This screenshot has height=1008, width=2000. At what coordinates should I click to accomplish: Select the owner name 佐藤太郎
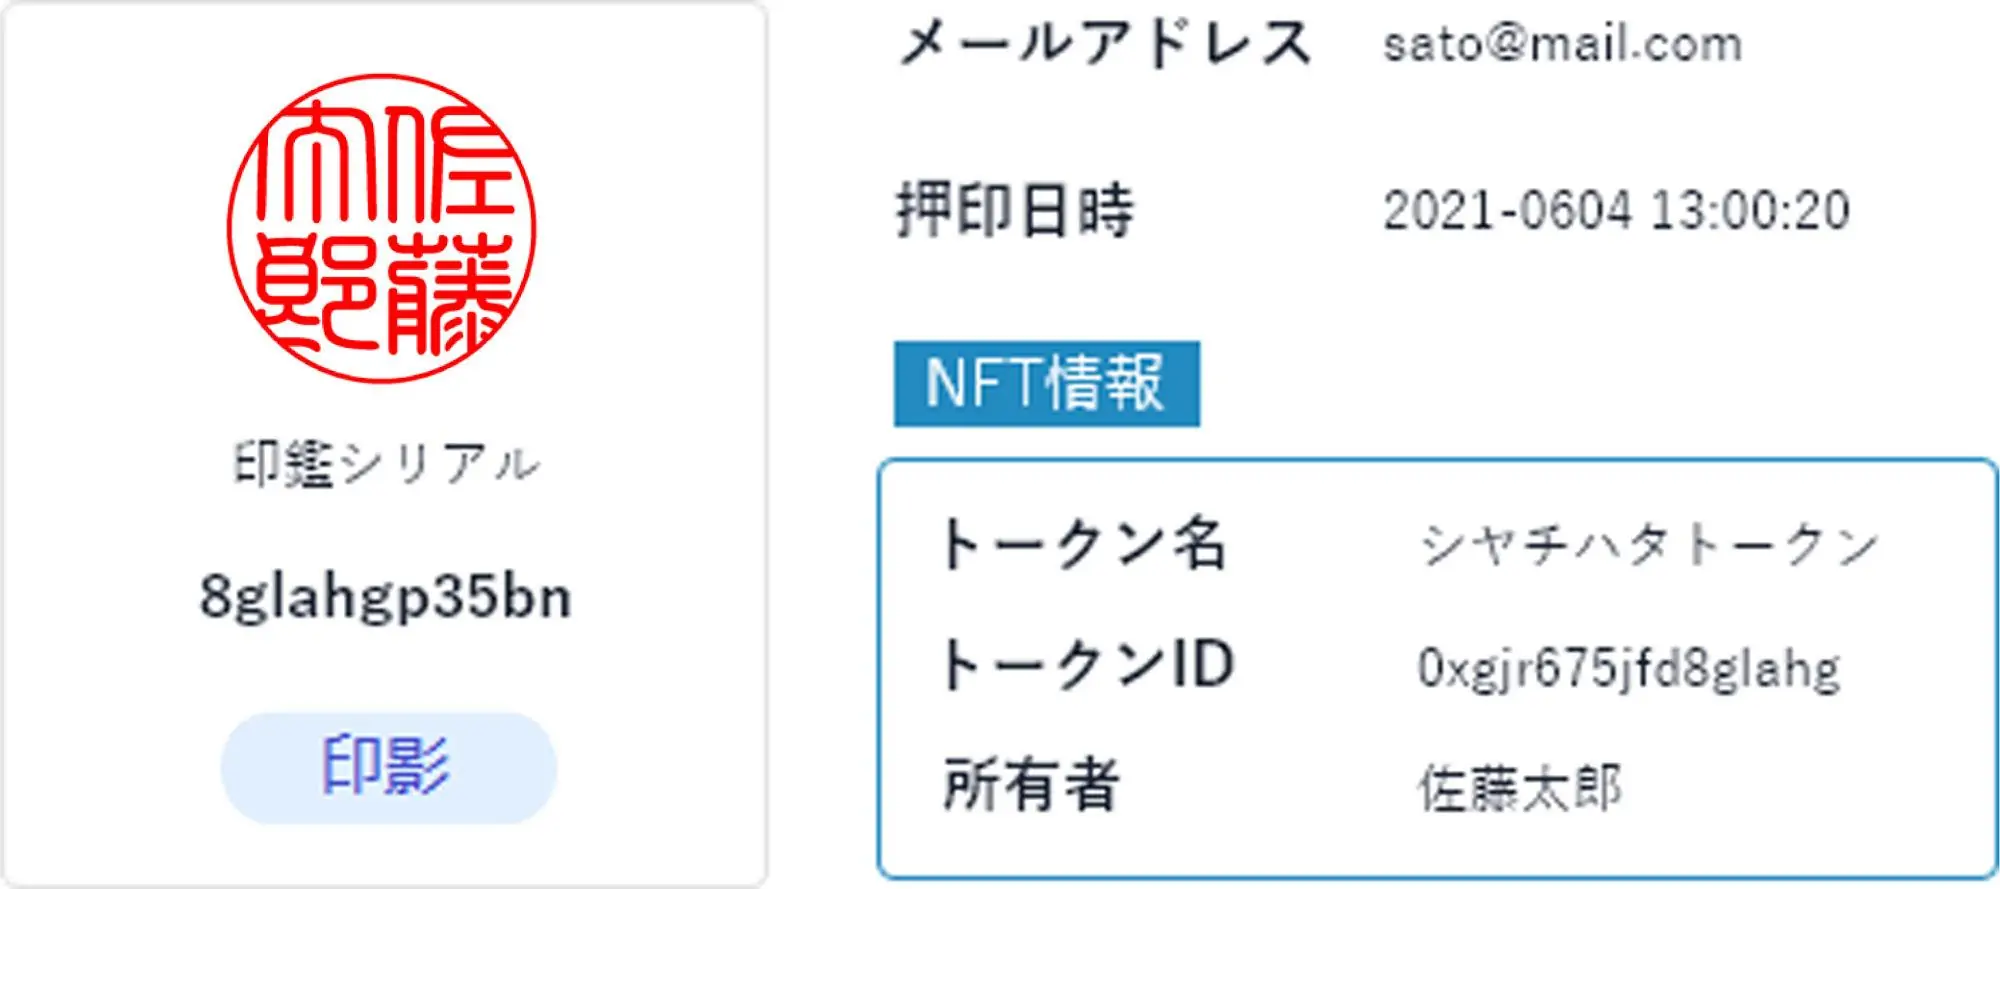point(1519,788)
